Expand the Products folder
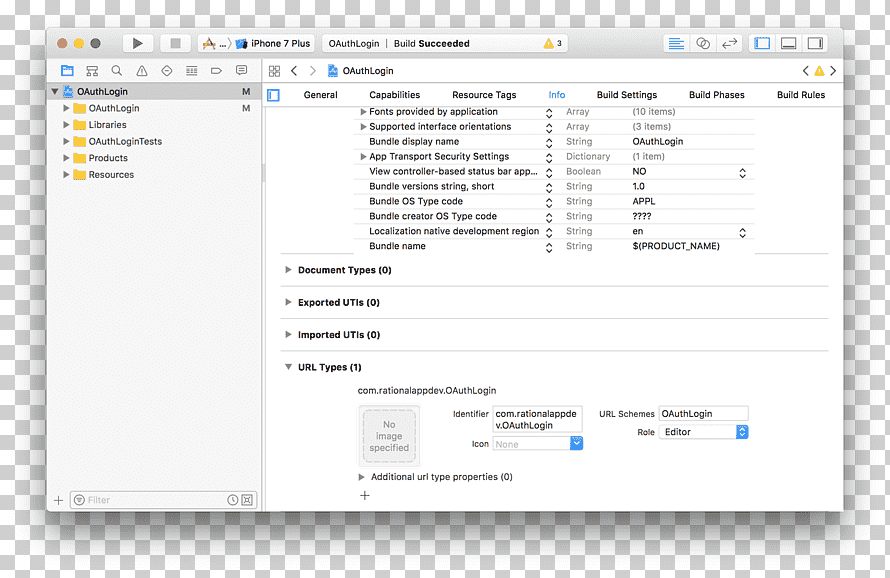The width and height of the screenshot is (890, 578). (x=66, y=157)
